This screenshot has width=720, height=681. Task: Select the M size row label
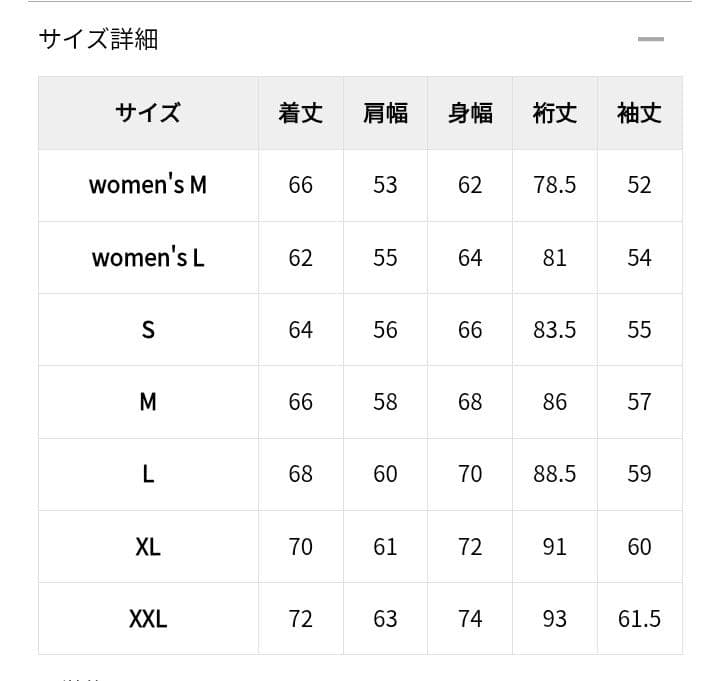pyautogui.click(x=148, y=402)
